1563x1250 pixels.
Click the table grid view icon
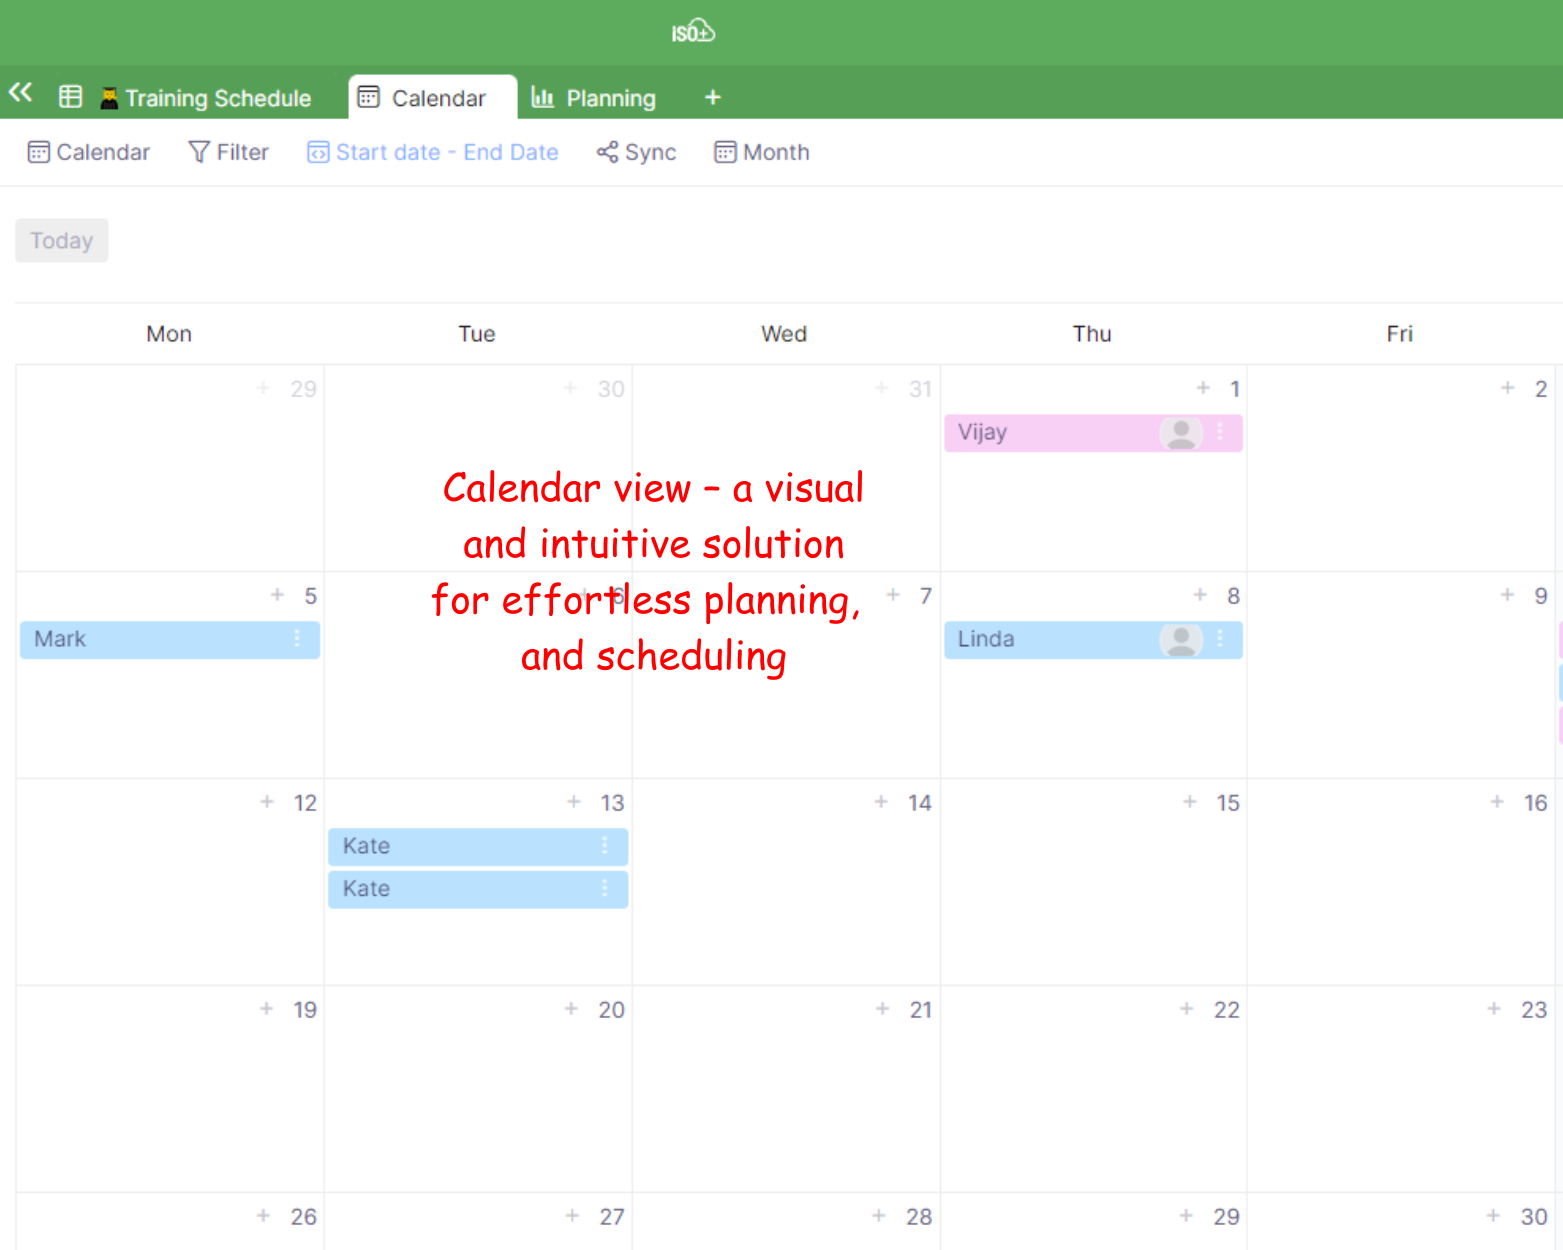pos(70,97)
